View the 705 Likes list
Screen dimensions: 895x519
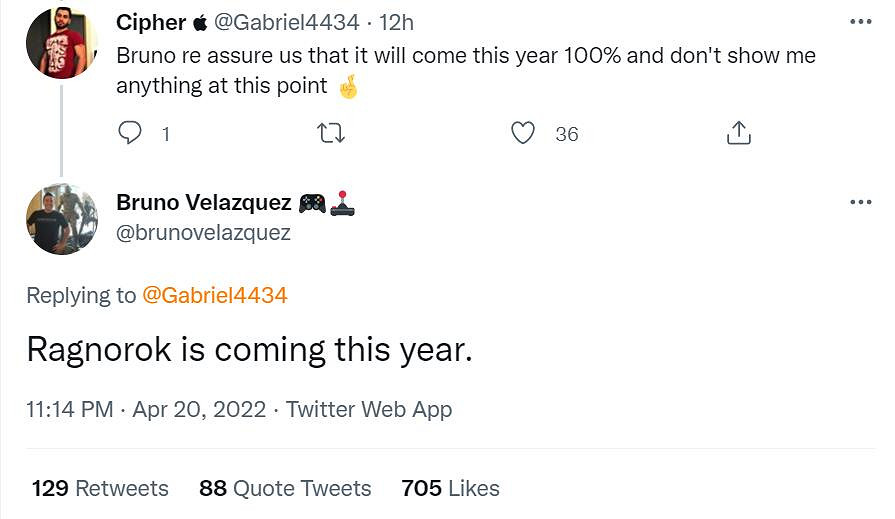(450, 488)
